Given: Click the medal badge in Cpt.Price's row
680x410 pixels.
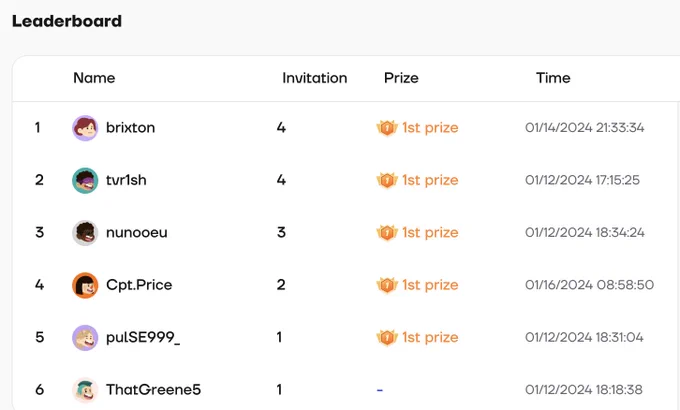Looking at the screenshot, I should click(387, 285).
